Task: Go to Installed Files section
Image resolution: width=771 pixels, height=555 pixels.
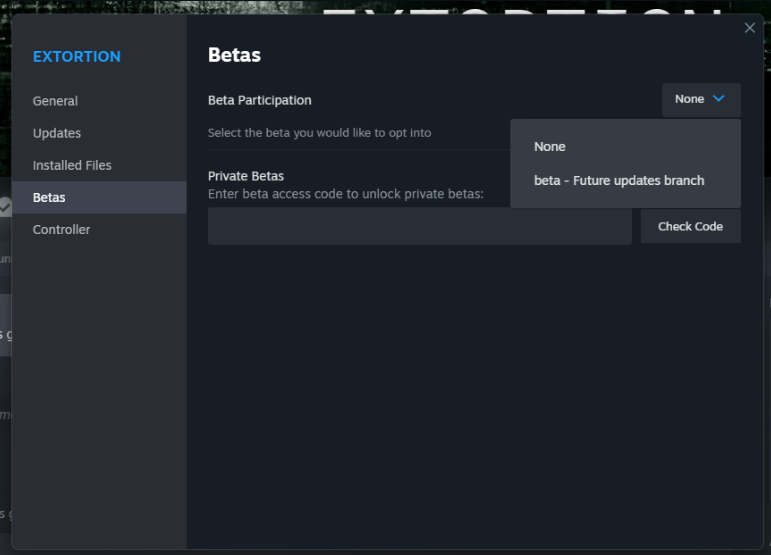Action: [99, 165]
